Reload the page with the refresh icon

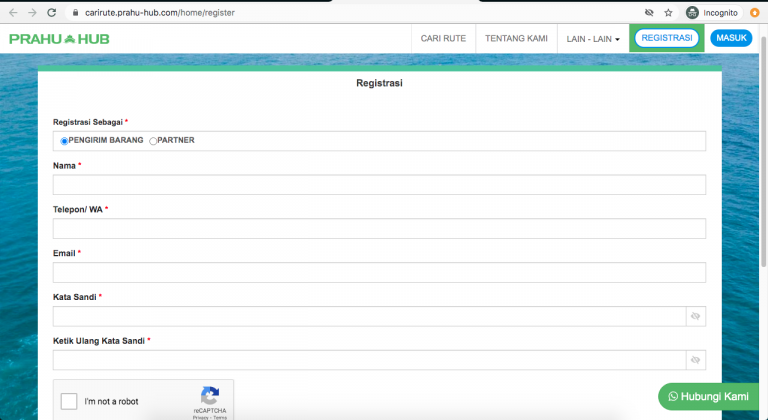pos(54,12)
